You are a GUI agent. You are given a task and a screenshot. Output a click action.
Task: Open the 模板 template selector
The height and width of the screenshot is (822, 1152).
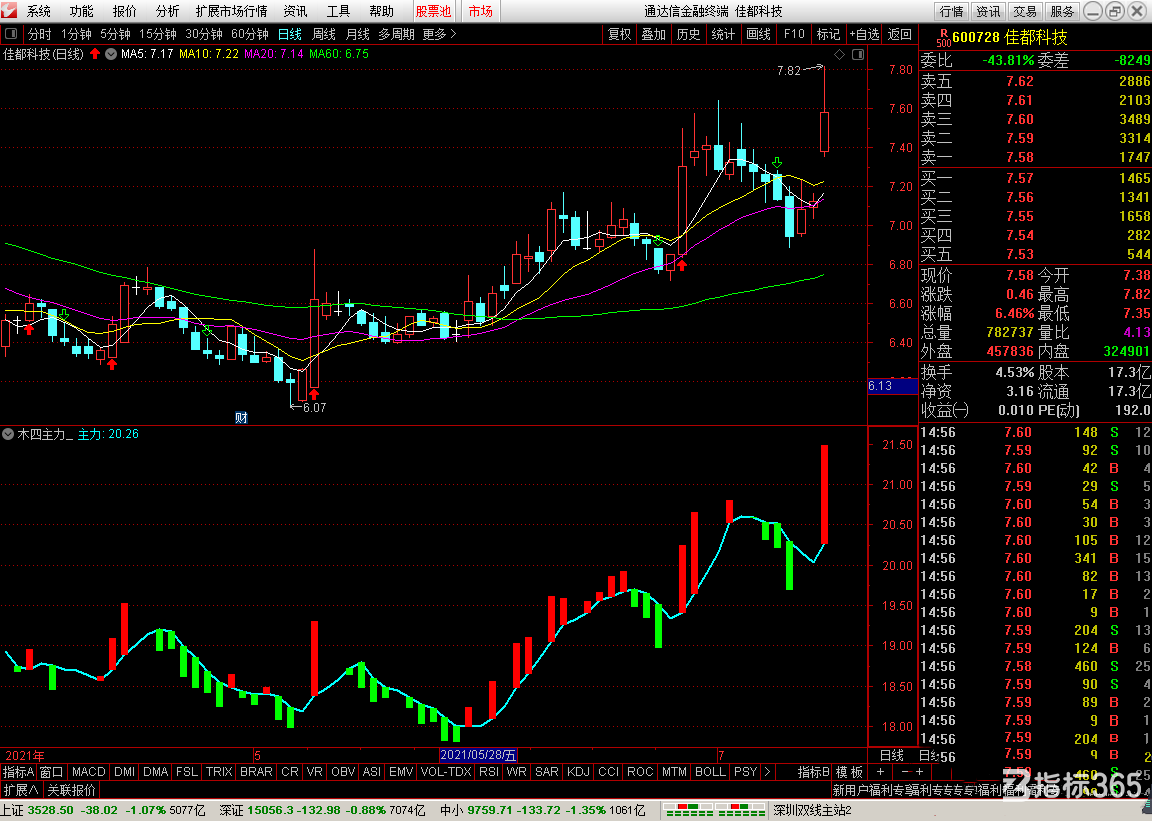coord(849,771)
